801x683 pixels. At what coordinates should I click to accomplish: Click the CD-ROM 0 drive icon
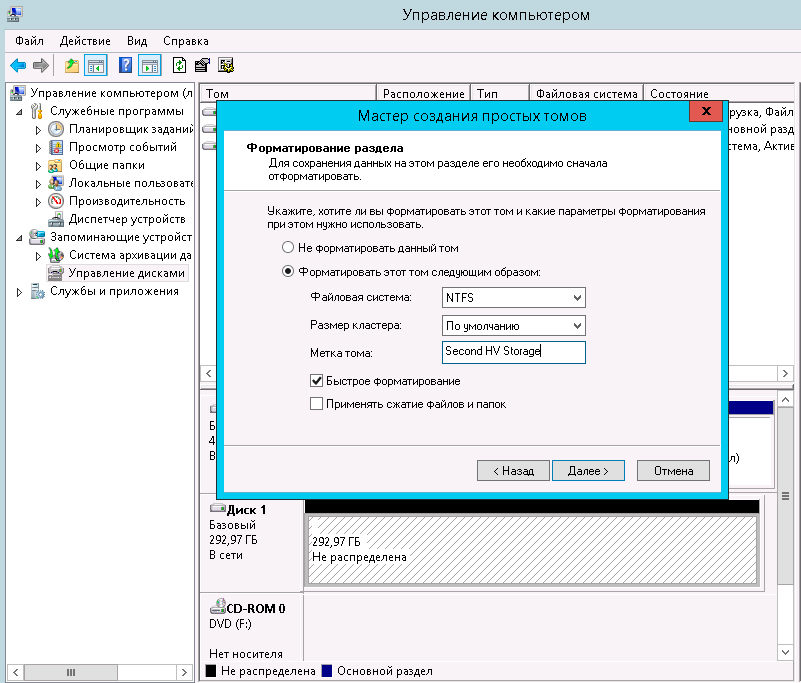point(218,606)
